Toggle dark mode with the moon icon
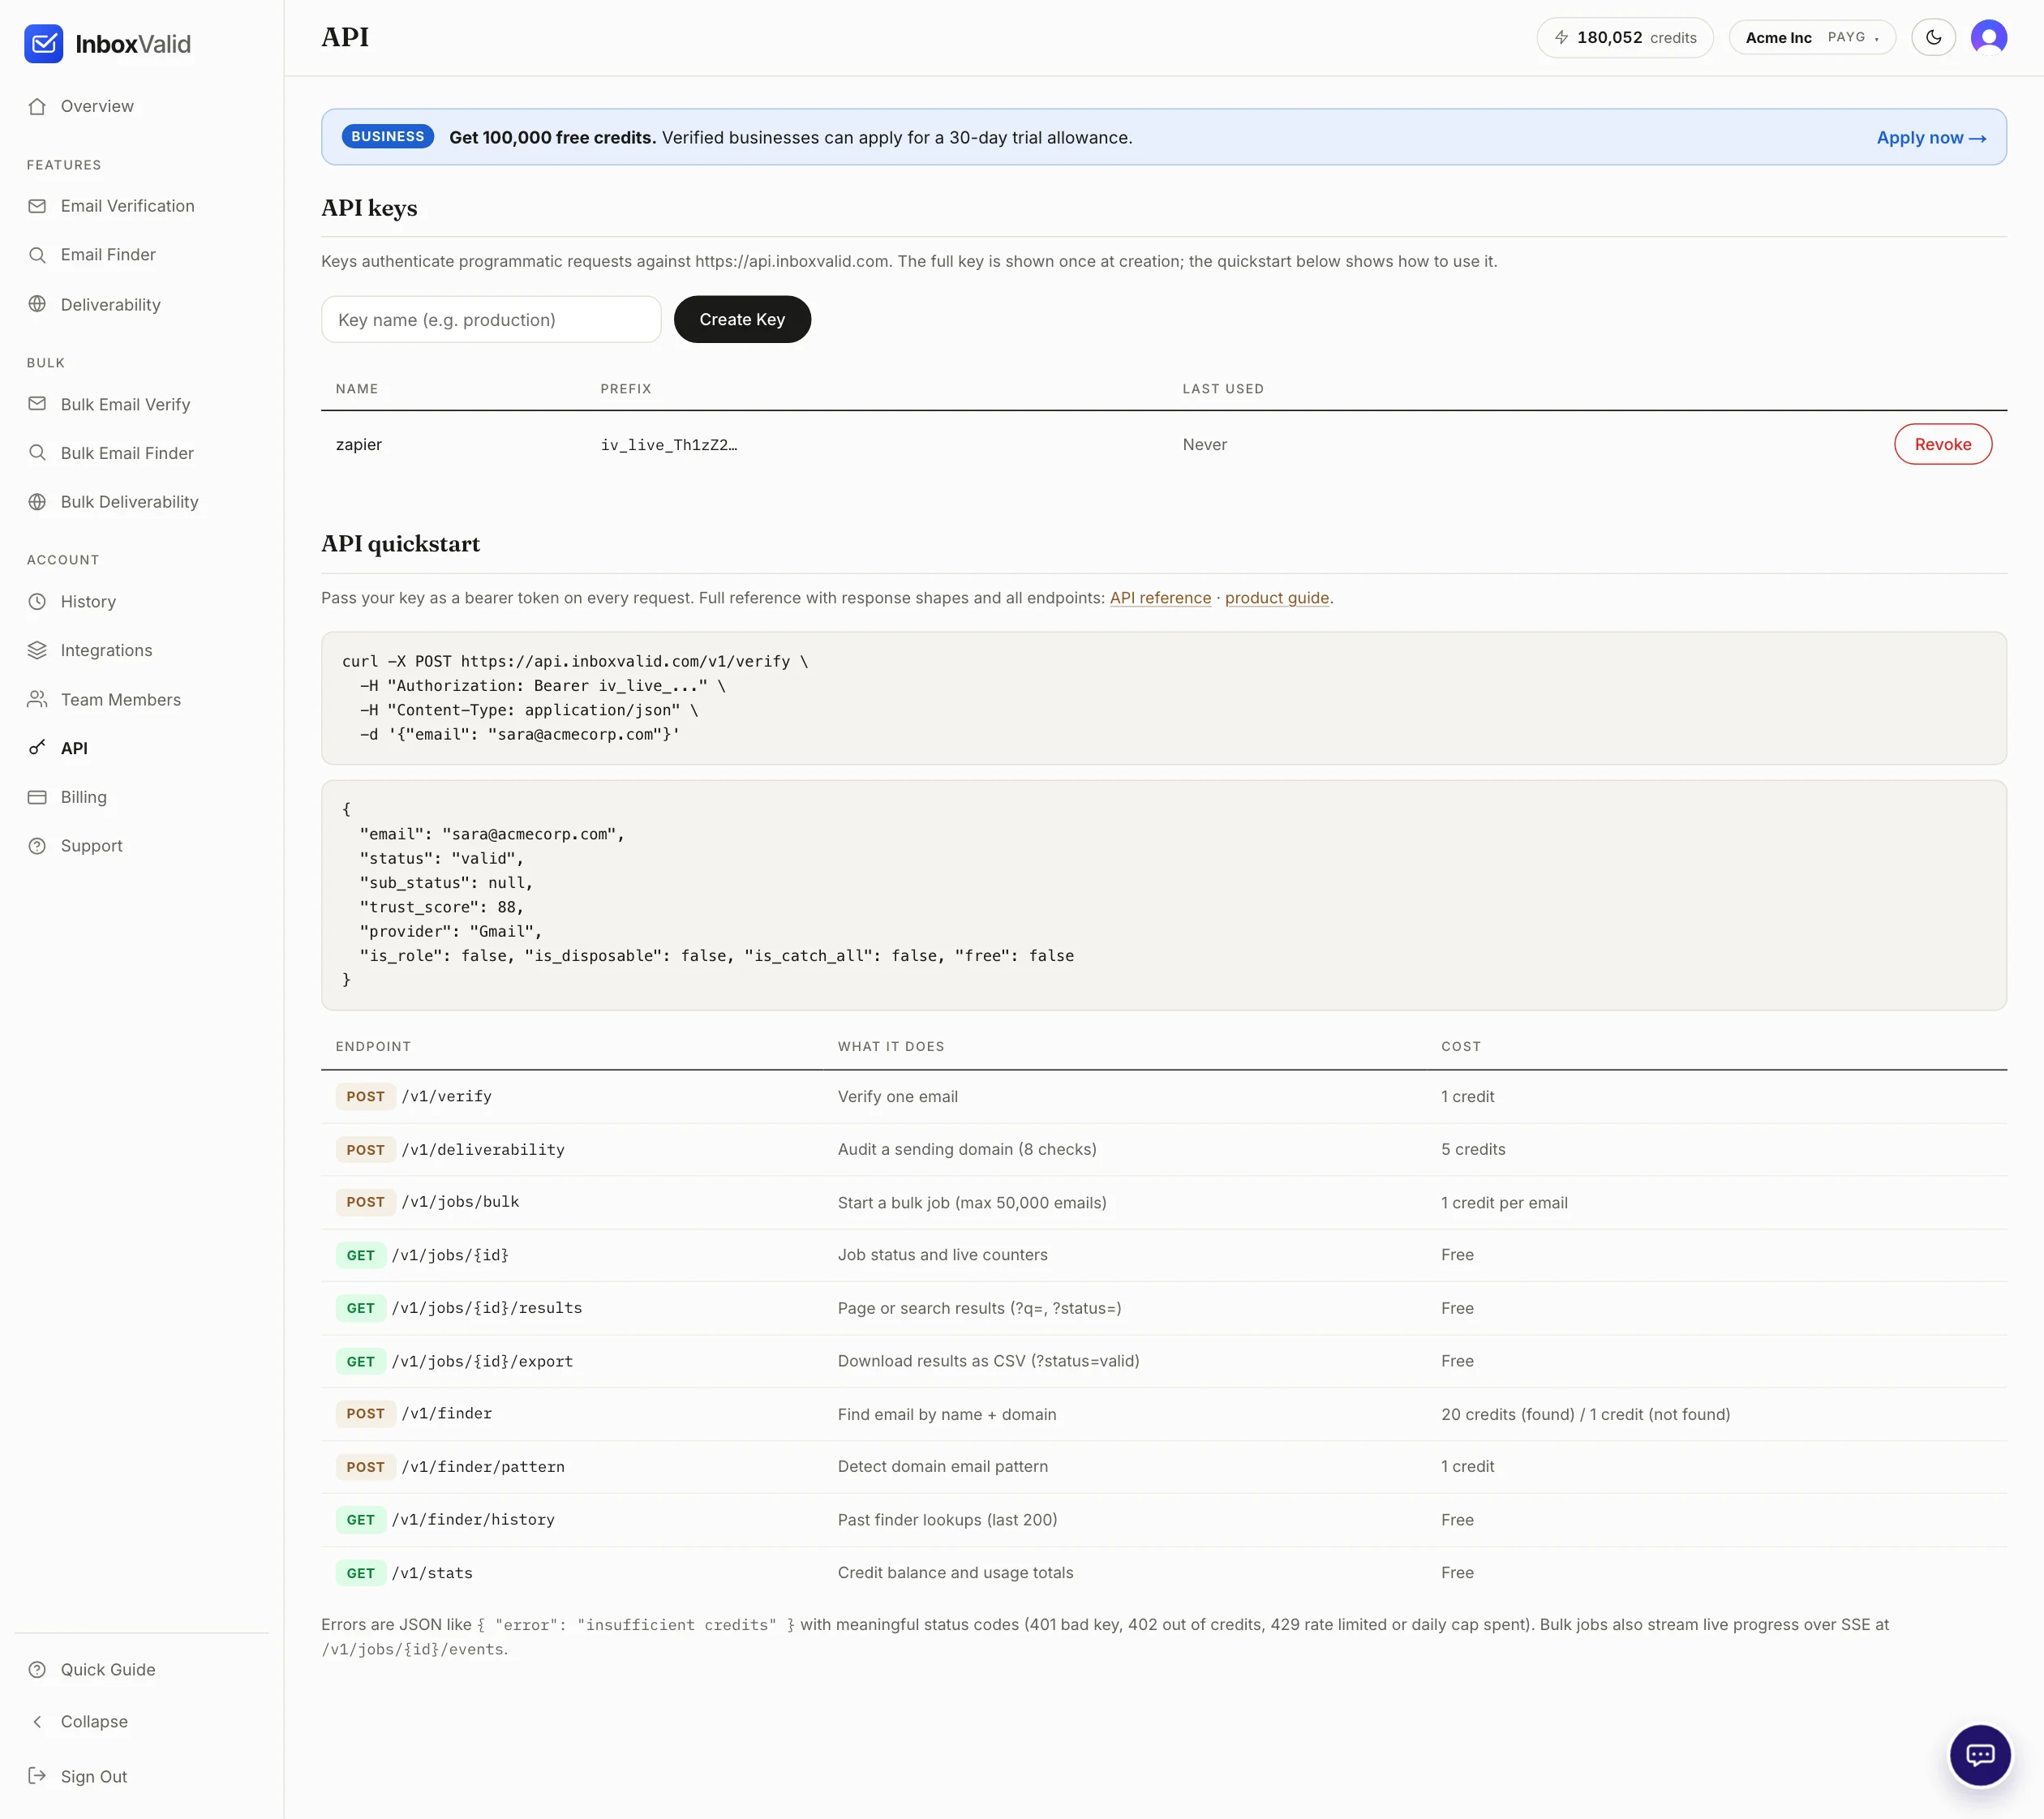The image size is (2044, 1819). coord(1933,38)
